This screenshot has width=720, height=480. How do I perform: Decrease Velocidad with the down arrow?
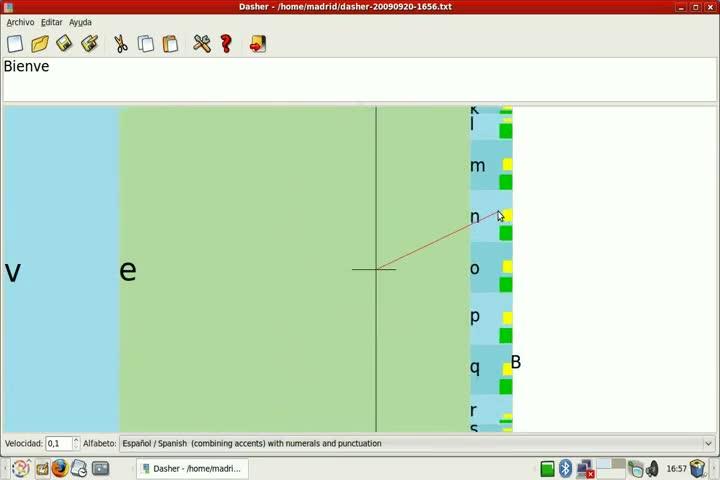[x=76, y=447]
